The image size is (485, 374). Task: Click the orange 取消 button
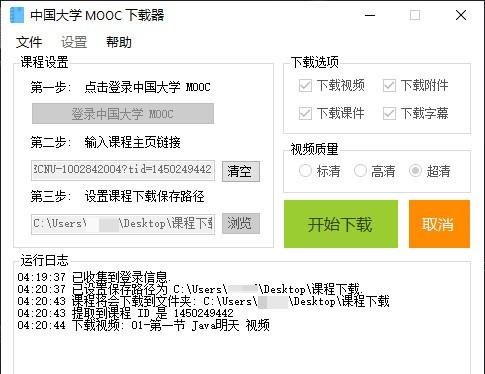click(439, 224)
